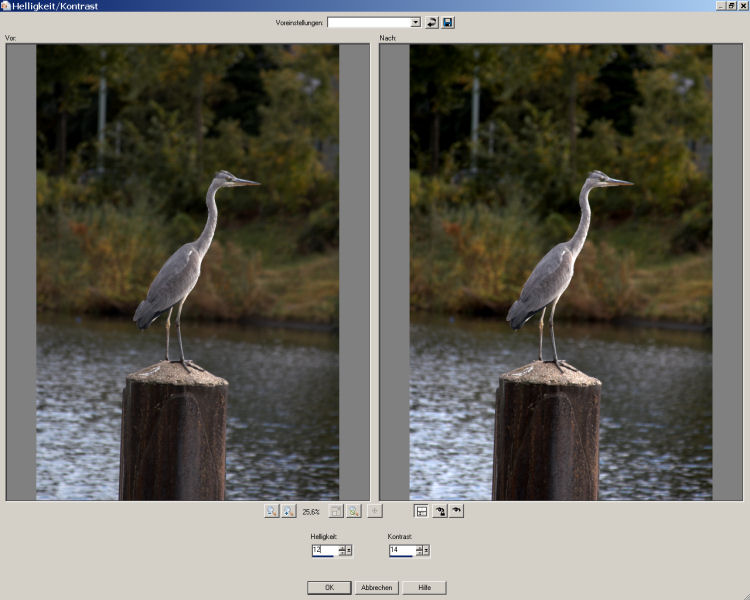Click inside the Kontrast value field

400,549
